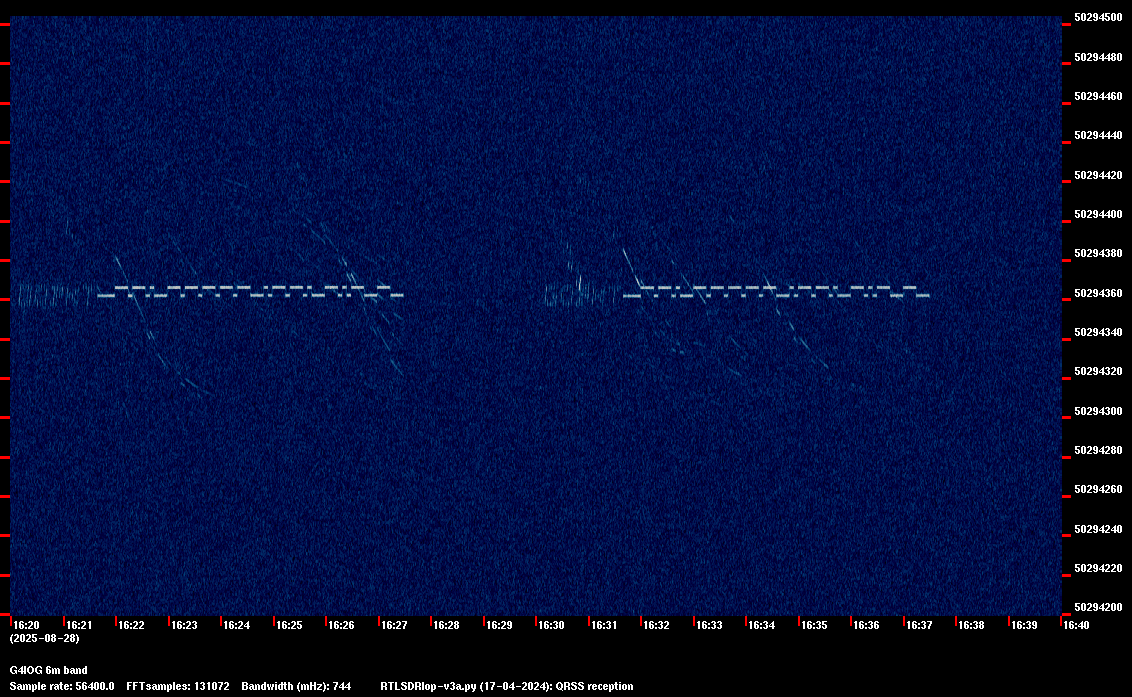The image size is (1132, 697).
Task: Select the 50294400 frequency label
Action: click(x=1098, y=214)
